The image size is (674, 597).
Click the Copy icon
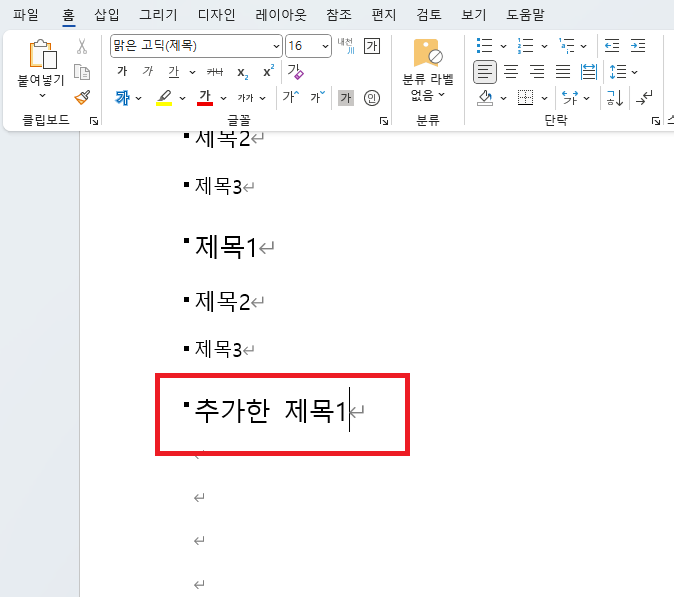82,72
